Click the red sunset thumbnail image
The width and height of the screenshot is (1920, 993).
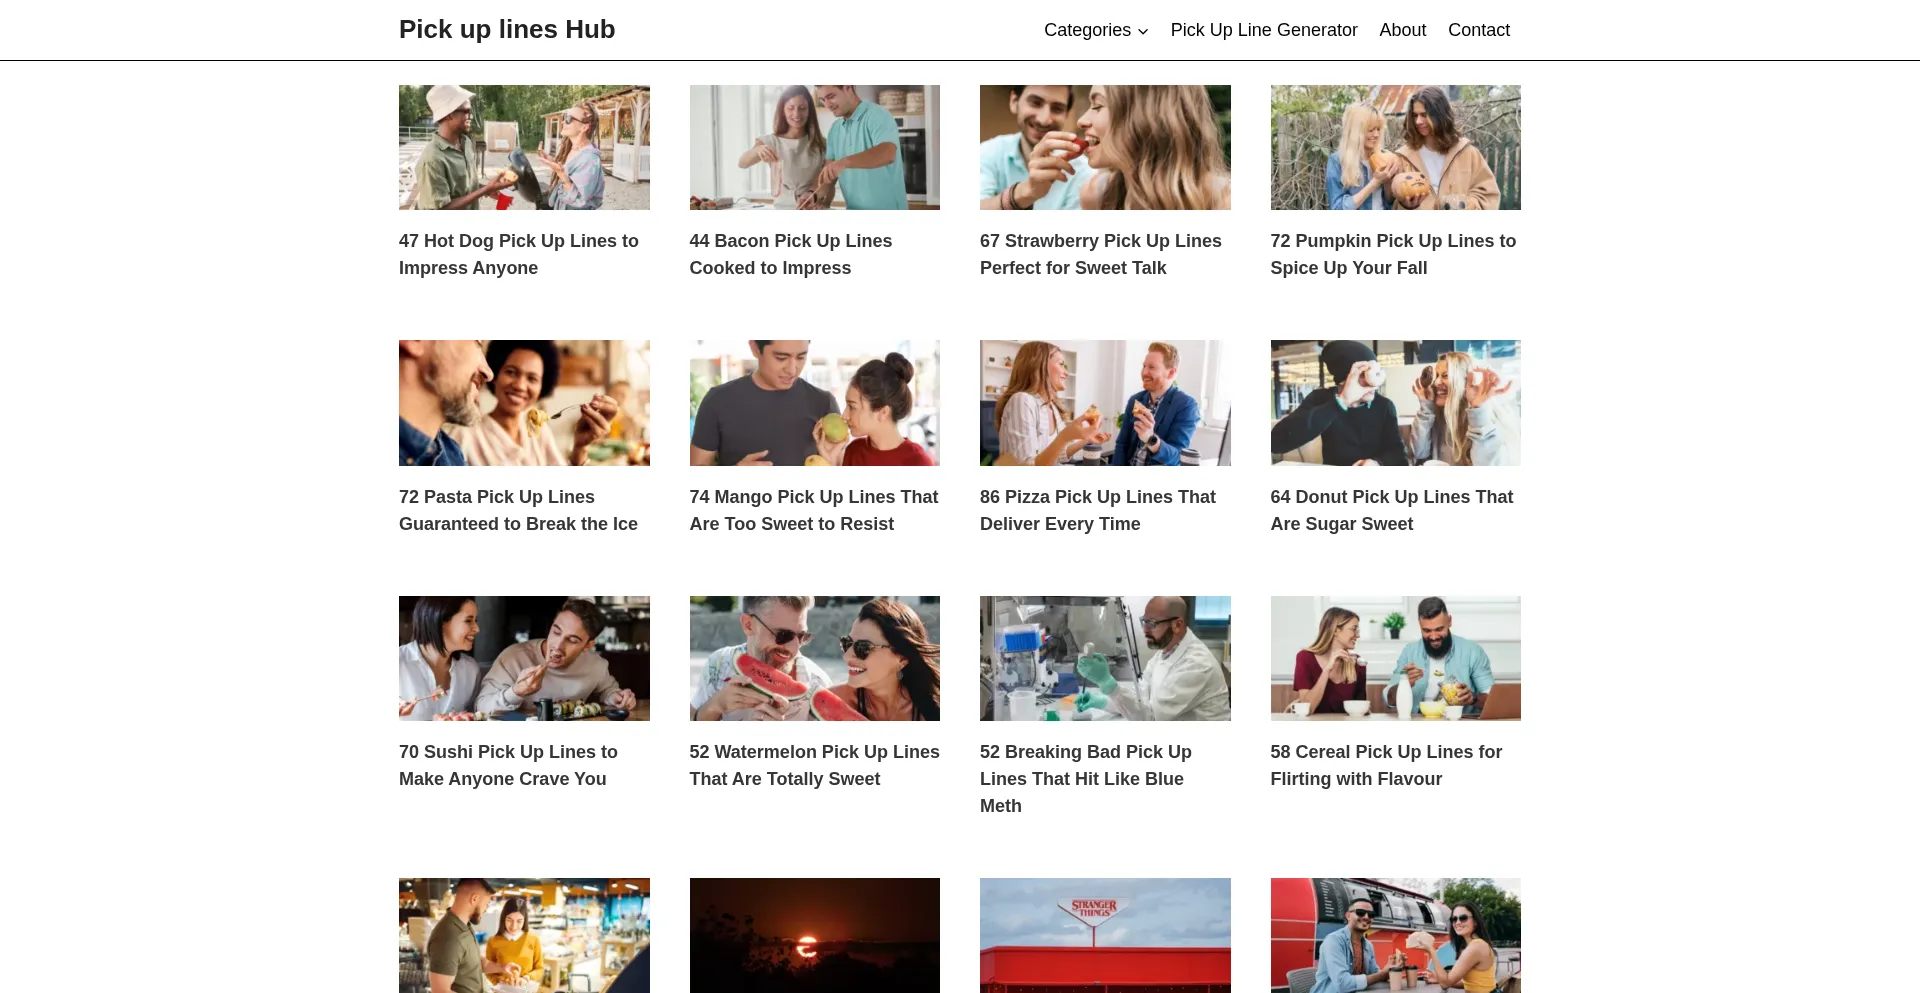[815, 935]
